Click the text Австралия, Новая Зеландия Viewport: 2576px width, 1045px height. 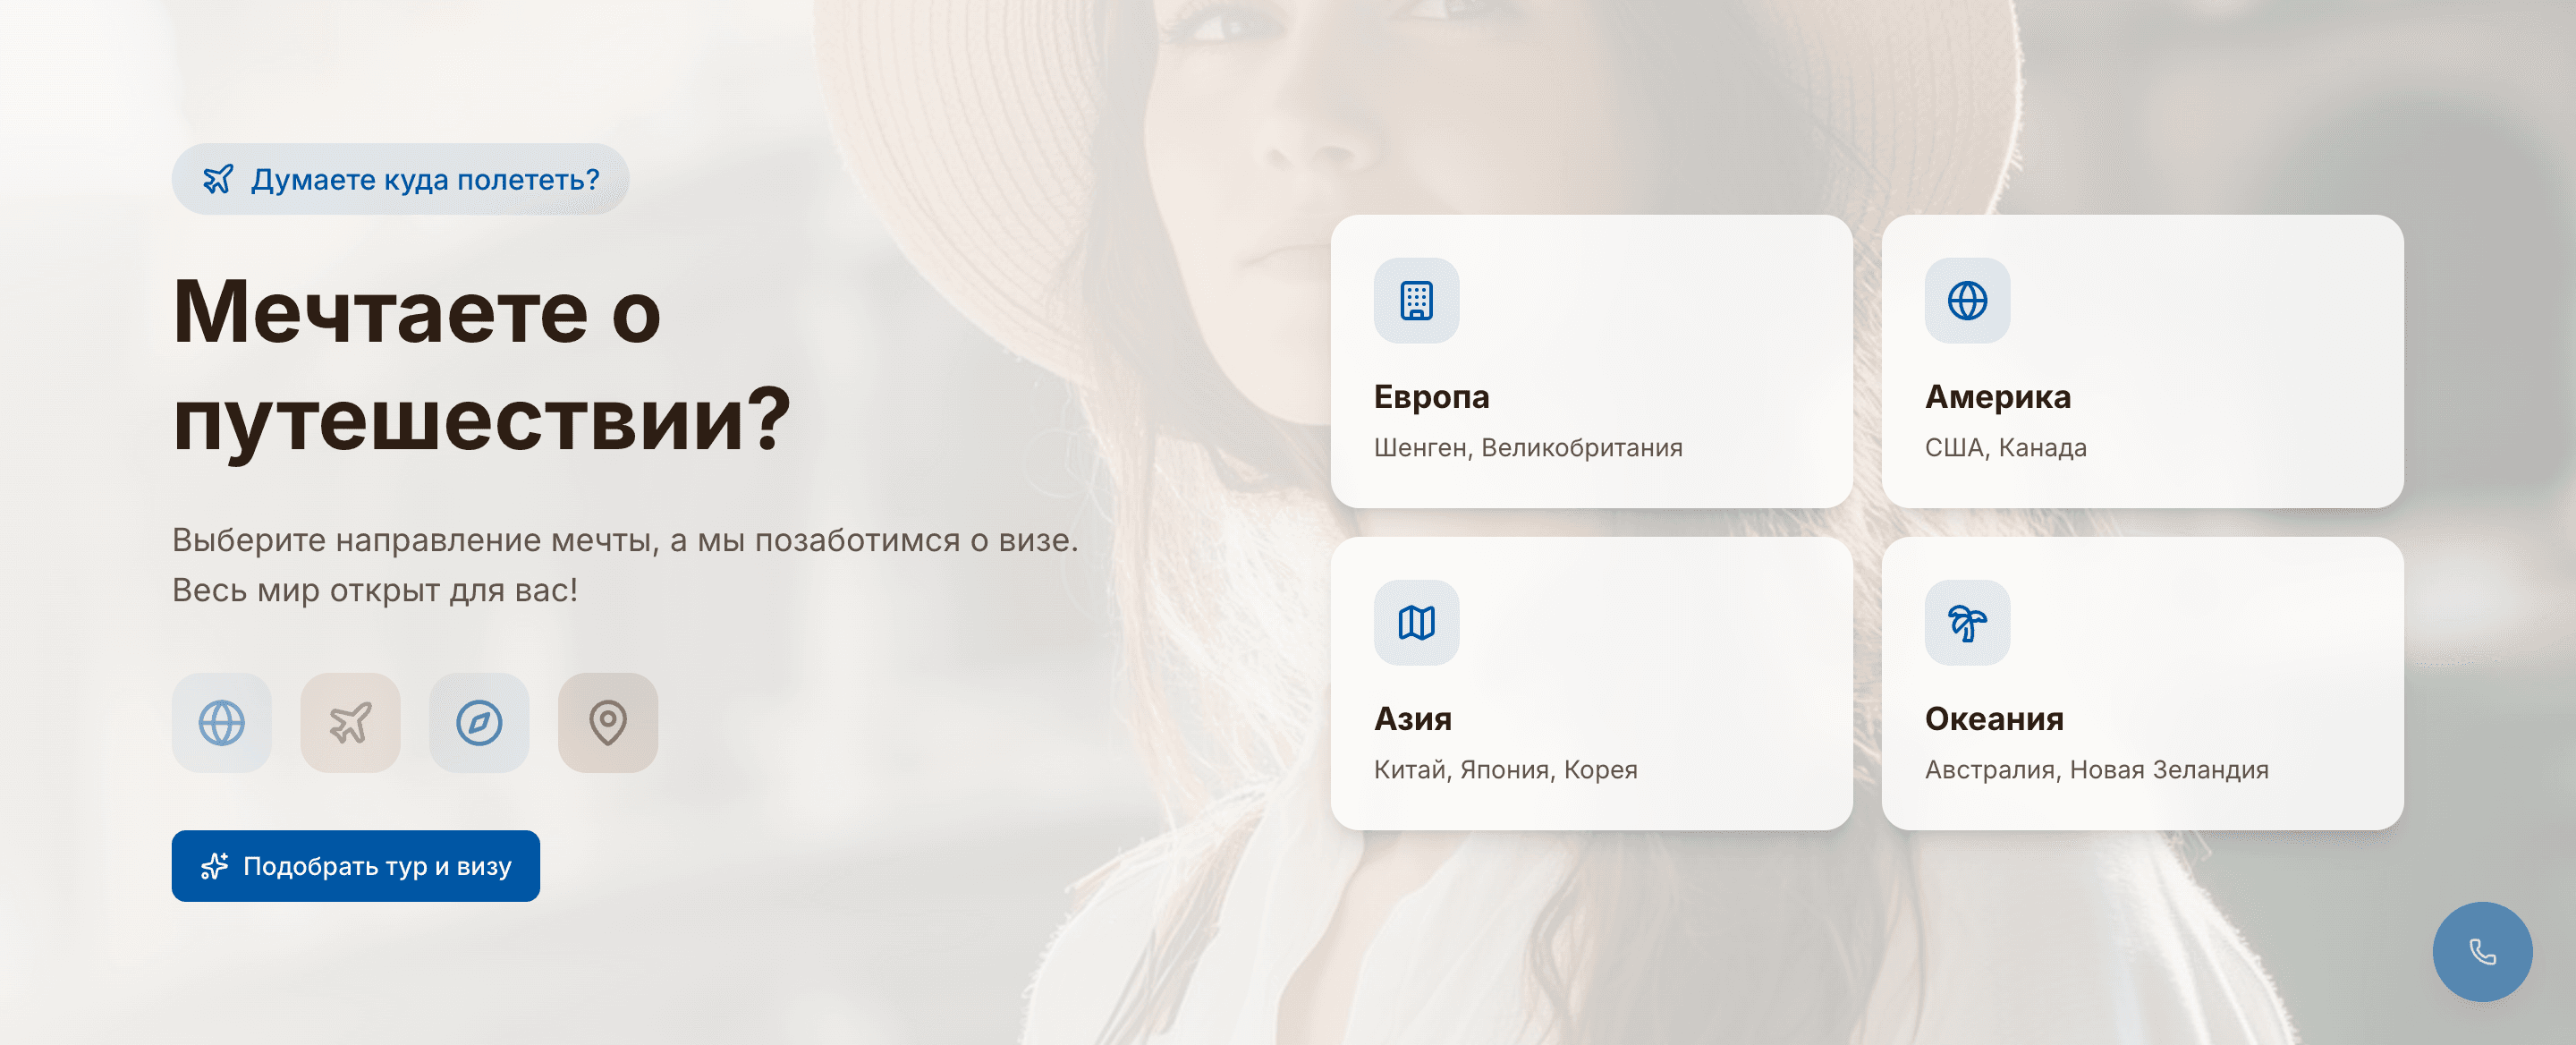click(2096, 770)
